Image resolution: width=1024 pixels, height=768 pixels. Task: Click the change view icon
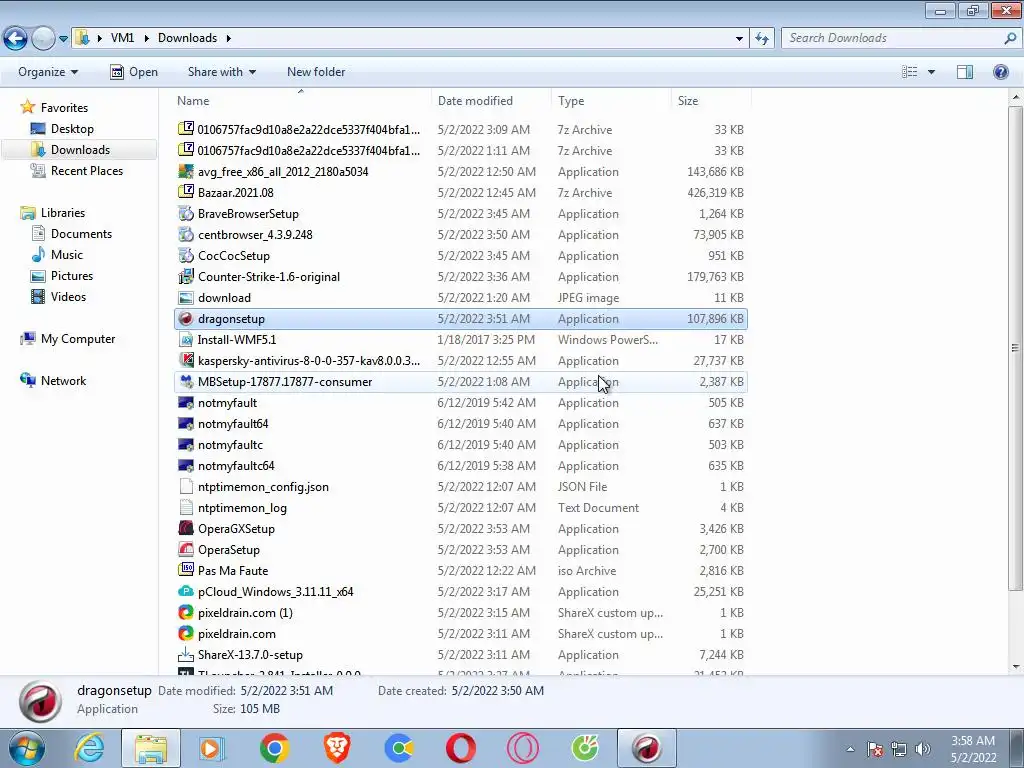(x=910, y=72)
